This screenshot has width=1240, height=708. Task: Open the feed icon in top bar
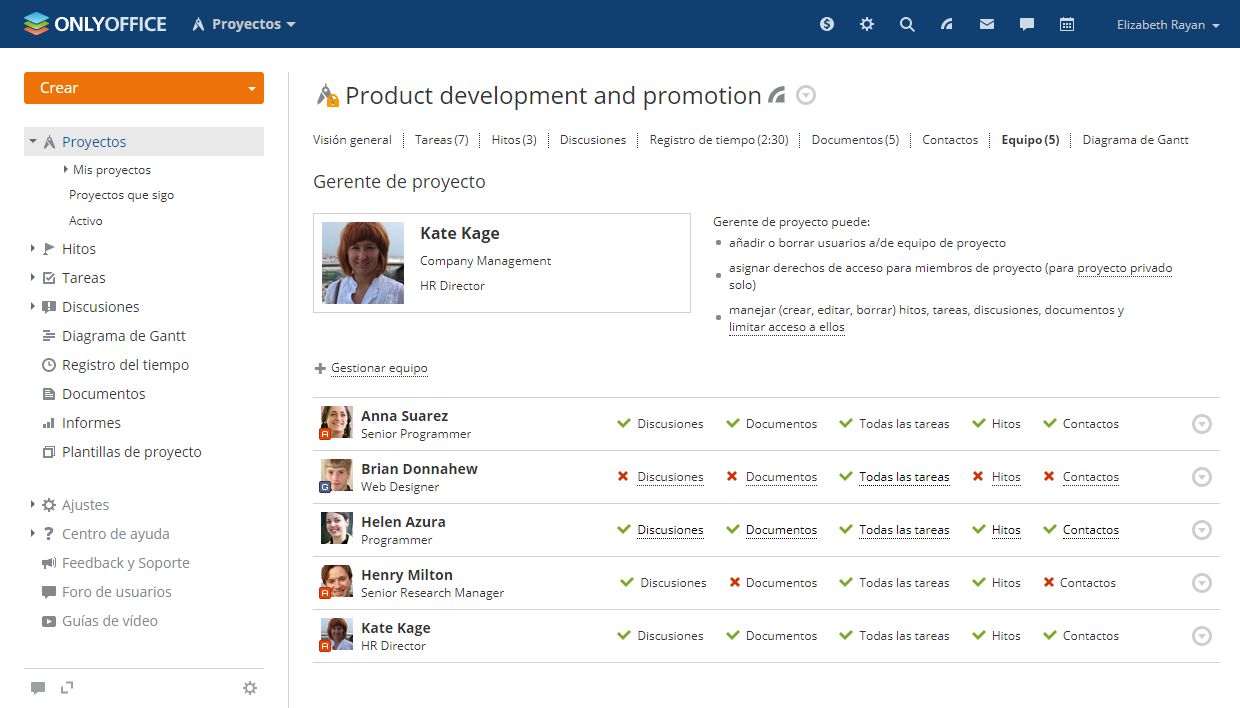pos(947,24)
